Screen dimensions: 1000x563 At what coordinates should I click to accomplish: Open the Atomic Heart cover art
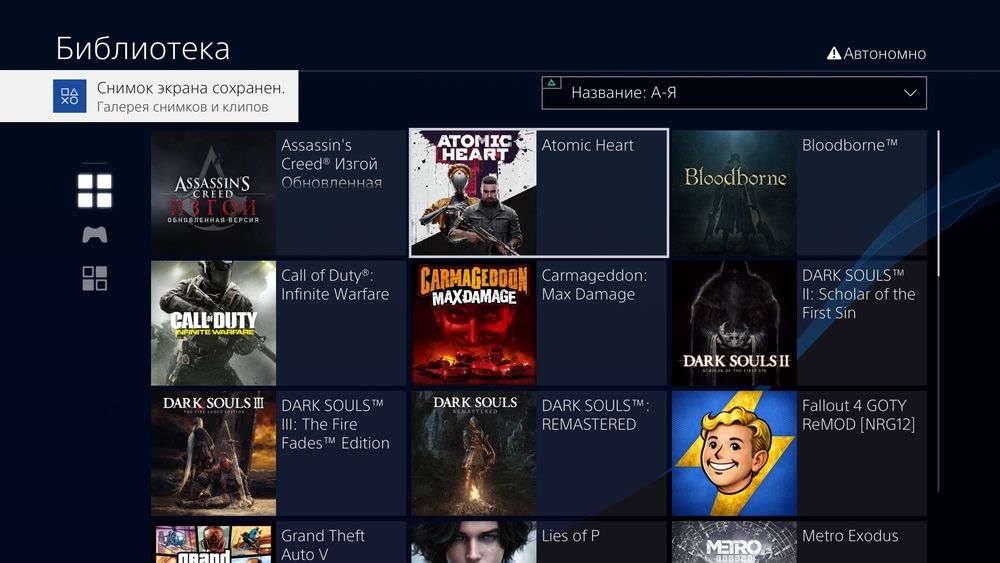coord(474,193)
